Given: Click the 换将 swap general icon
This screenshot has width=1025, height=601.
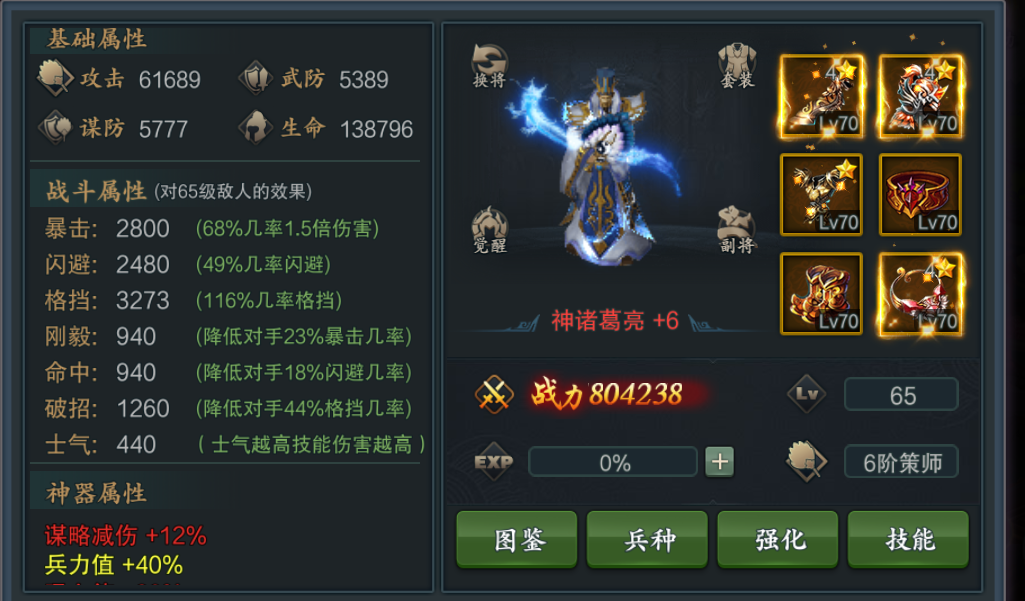Looking at the screenshot, I should pyautogui.click(x=490, y=66).
